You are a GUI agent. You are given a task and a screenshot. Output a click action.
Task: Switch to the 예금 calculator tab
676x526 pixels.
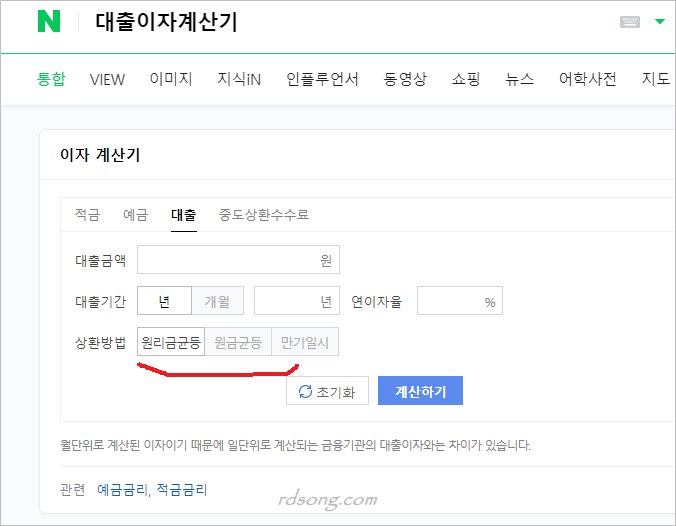tap(135, 214)
